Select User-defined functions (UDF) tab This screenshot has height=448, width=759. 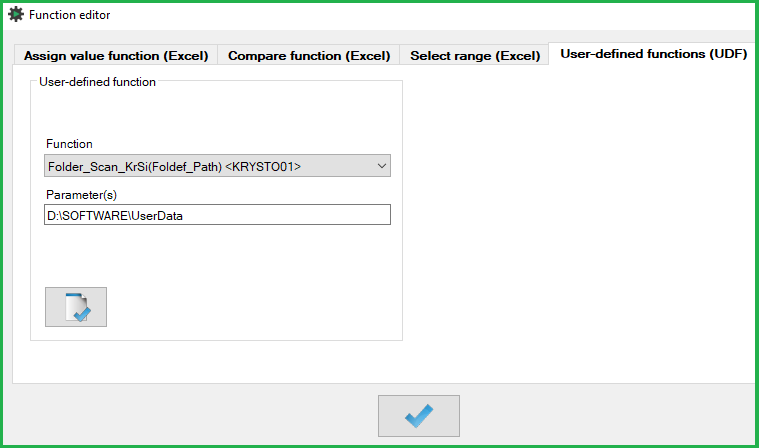point(653,54)
